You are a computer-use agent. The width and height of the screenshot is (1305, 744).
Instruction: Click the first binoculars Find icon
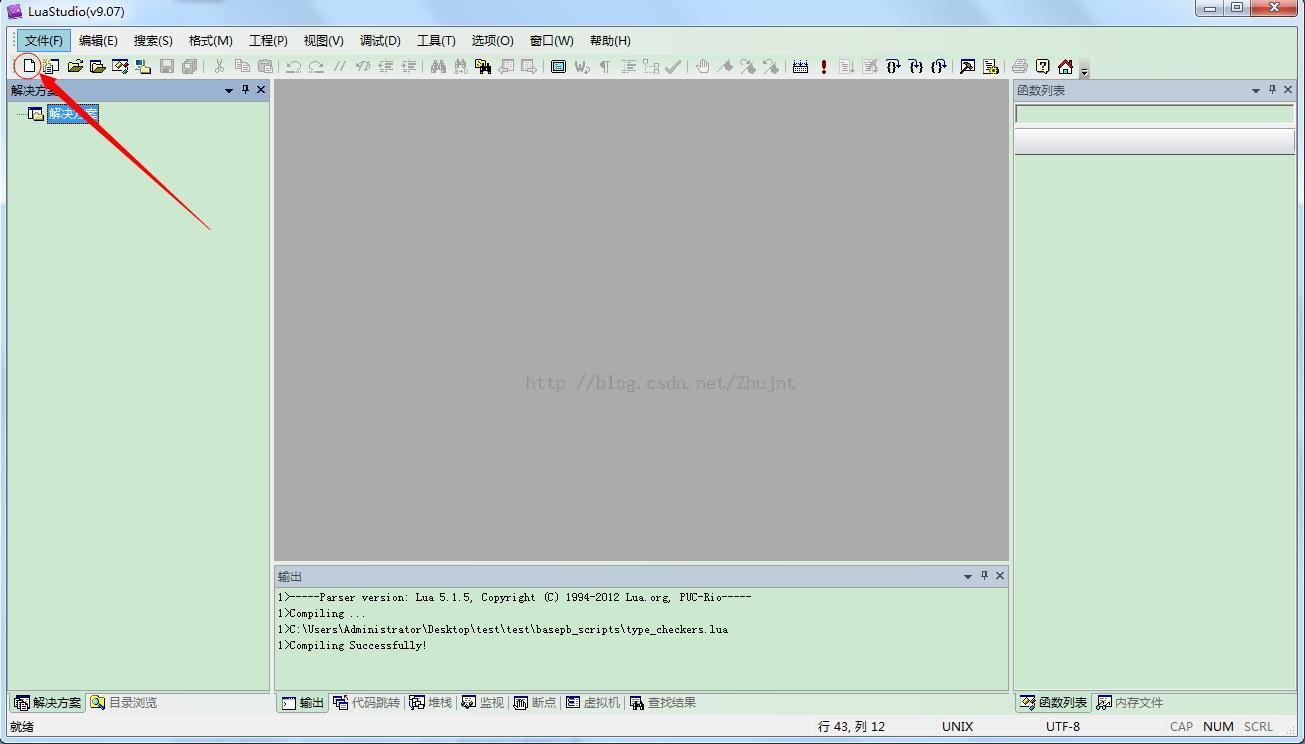click(437, 66)
